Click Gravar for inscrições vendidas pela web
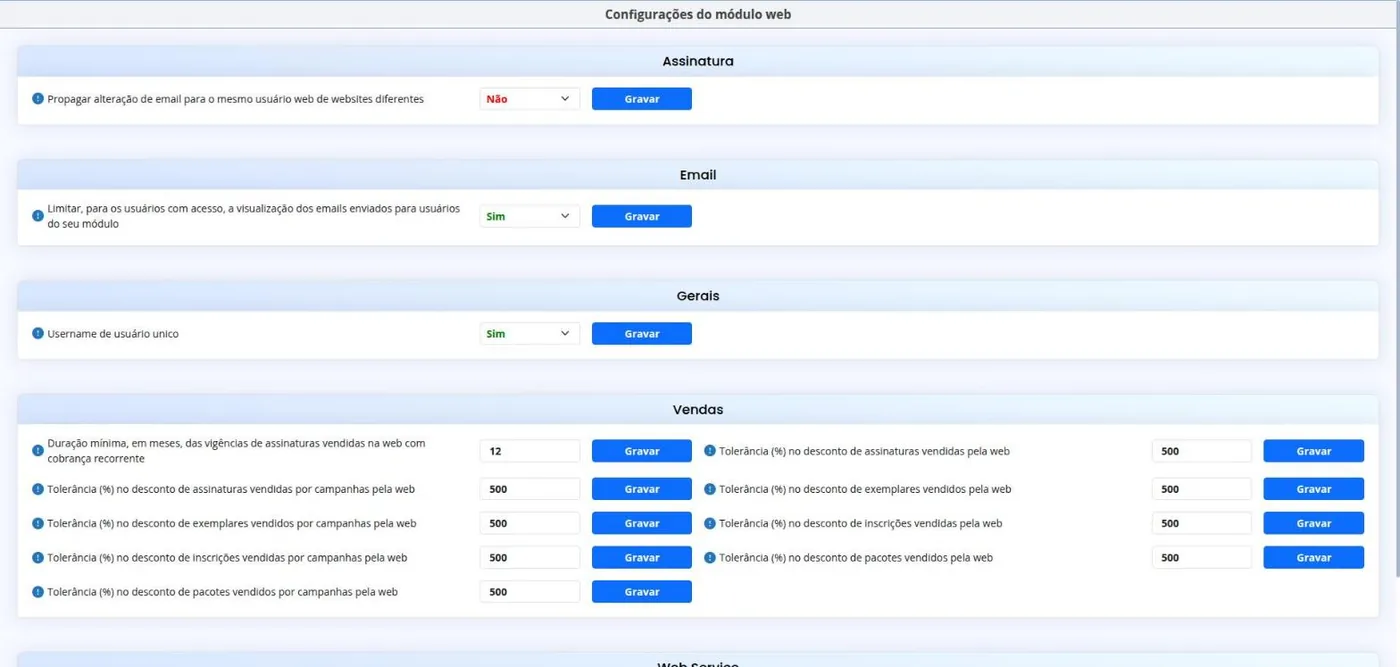The height and width of the screenshot is (667, 1400). pos(1314,523)
